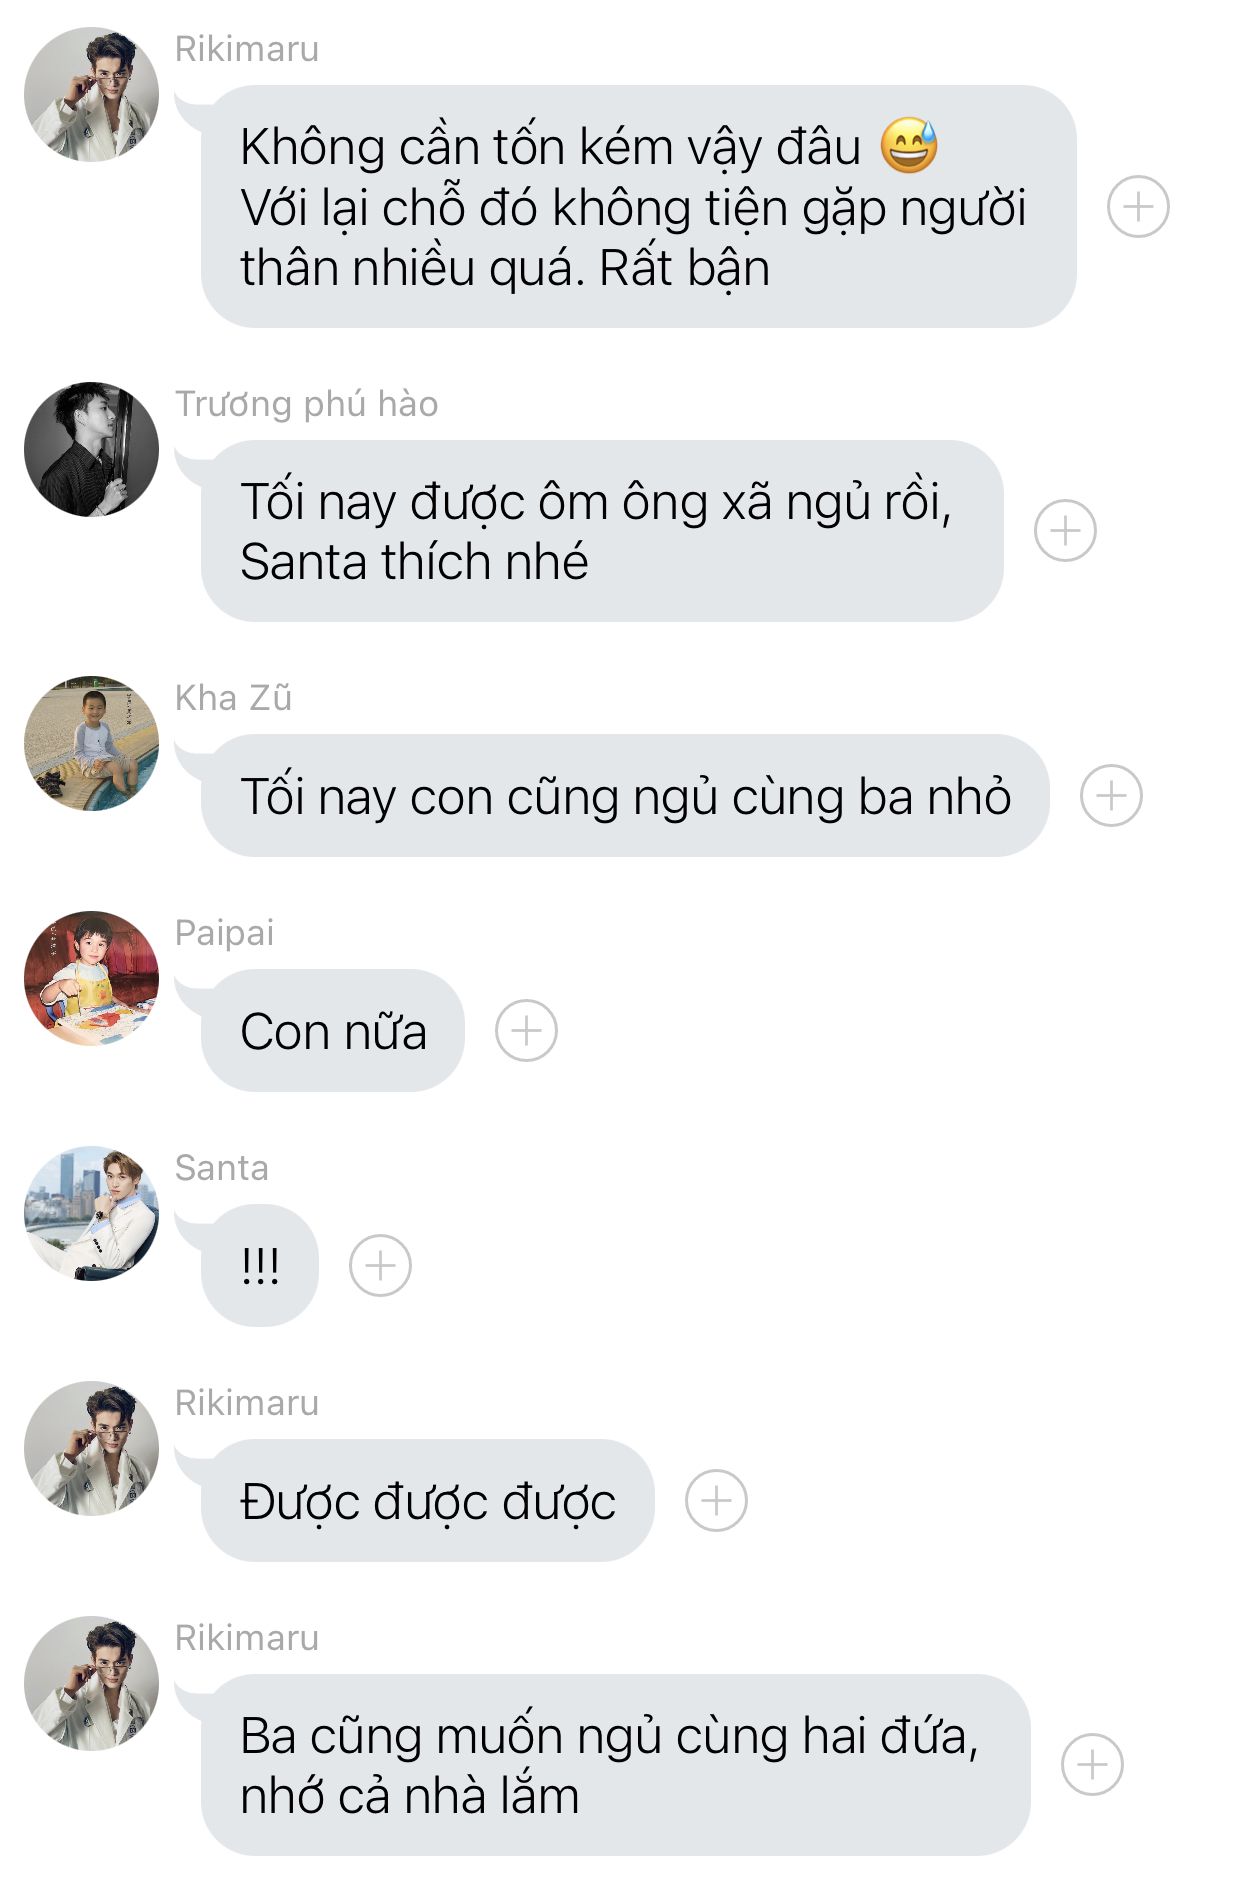The image size is (1242, 1896).
Task: Tap plus icon next to 'Tối nay được ôm' message
Action: click(x=1065, y=530)
